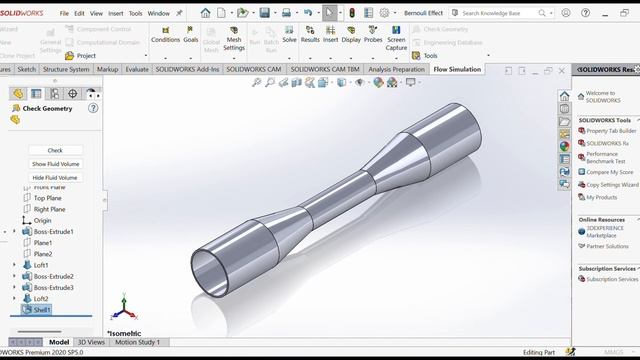This screenshot has height=360, width=640.
Task: Expand the Loft1 feature
Action: click(14, 265)
